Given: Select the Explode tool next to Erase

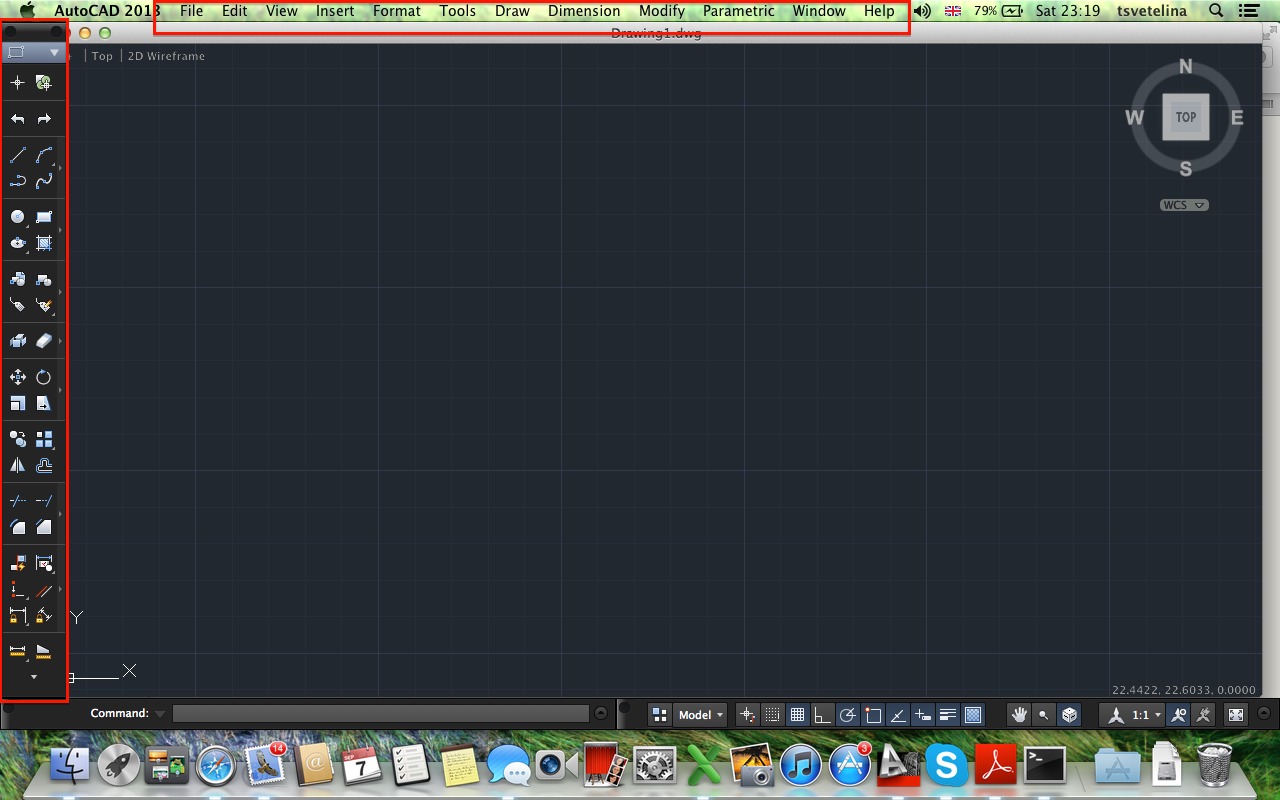Looking at the screenshot, I should pyautogui.click(x=18, y=341).
